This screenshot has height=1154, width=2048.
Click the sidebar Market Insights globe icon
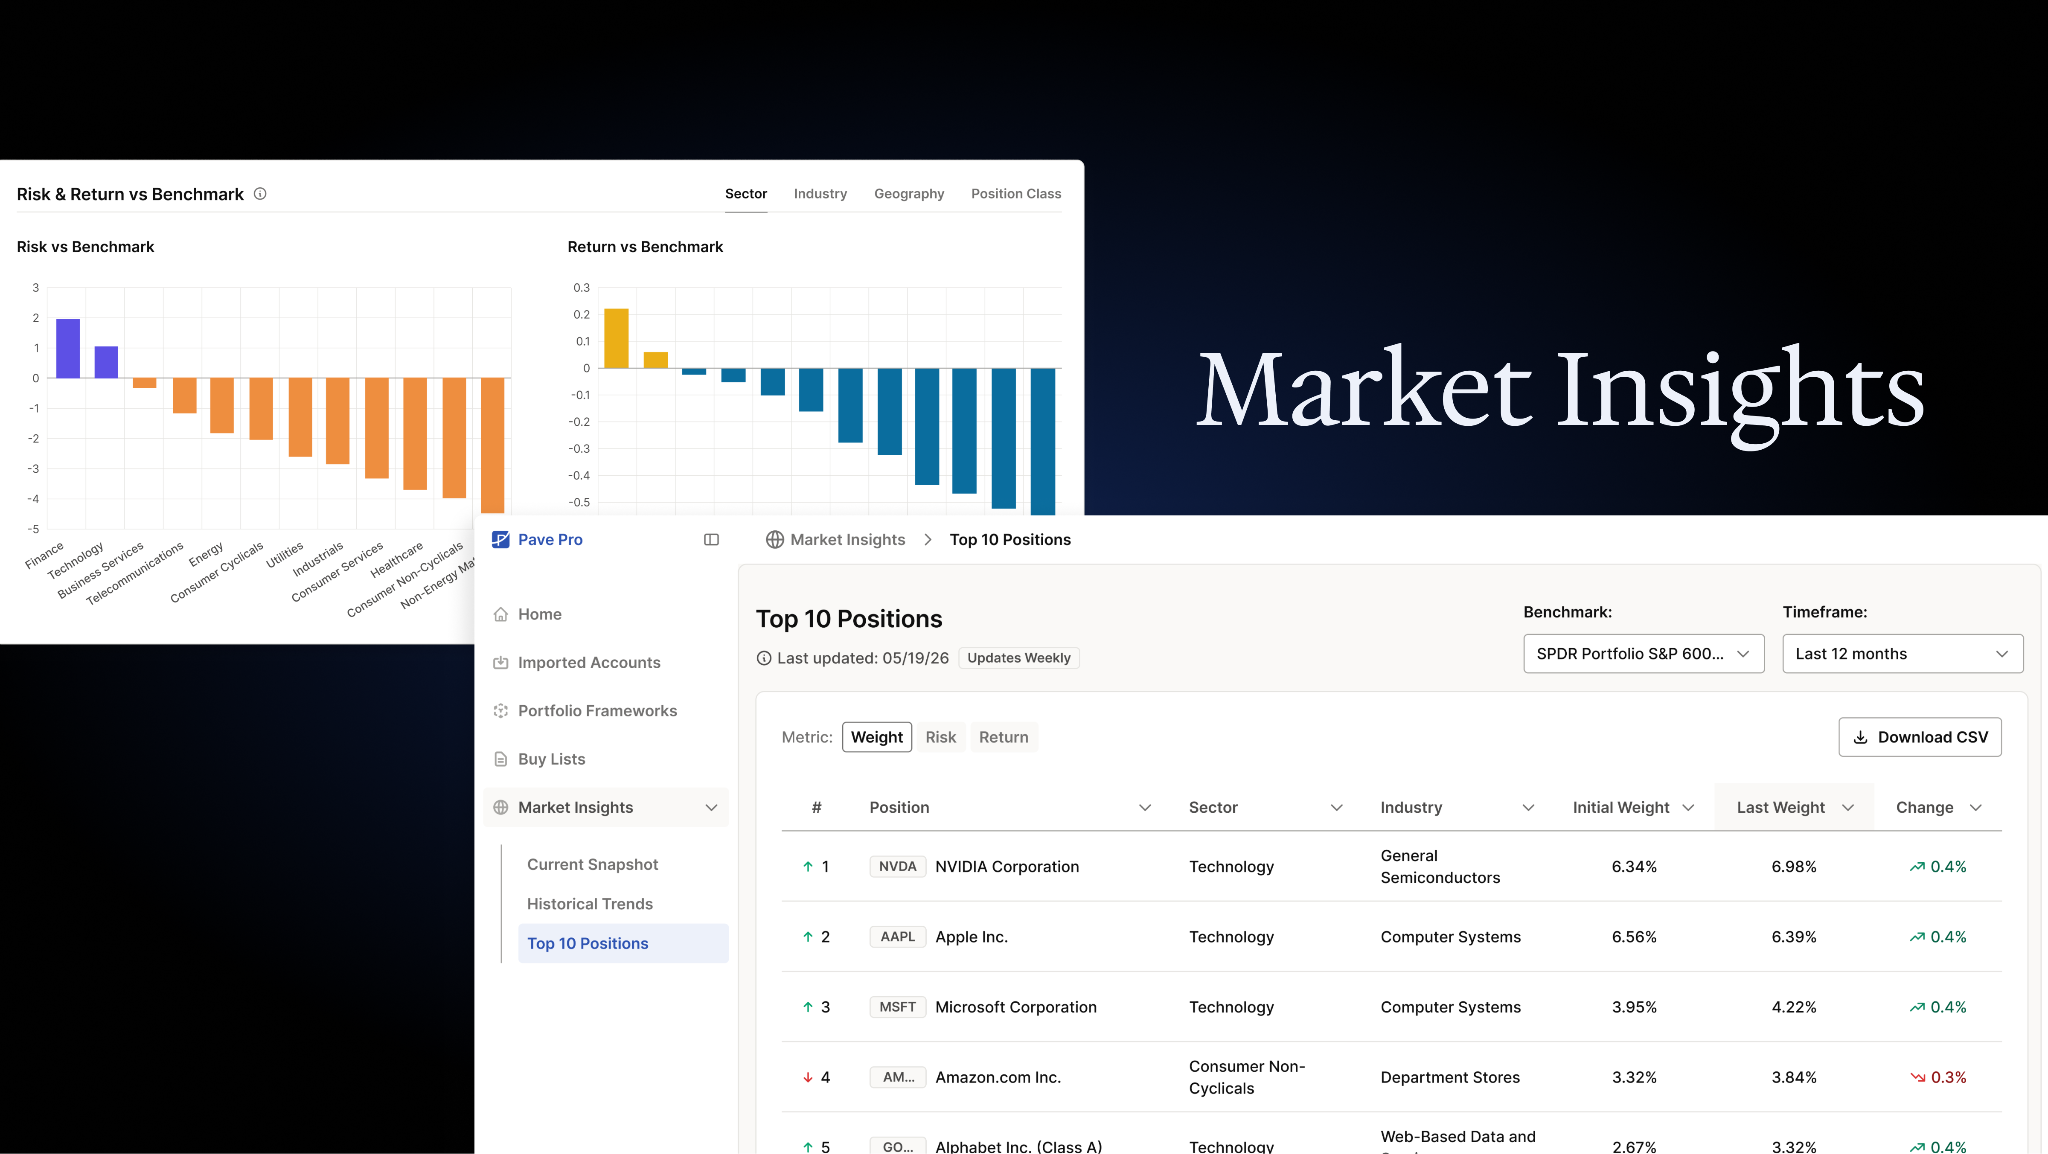pos(501,807)
